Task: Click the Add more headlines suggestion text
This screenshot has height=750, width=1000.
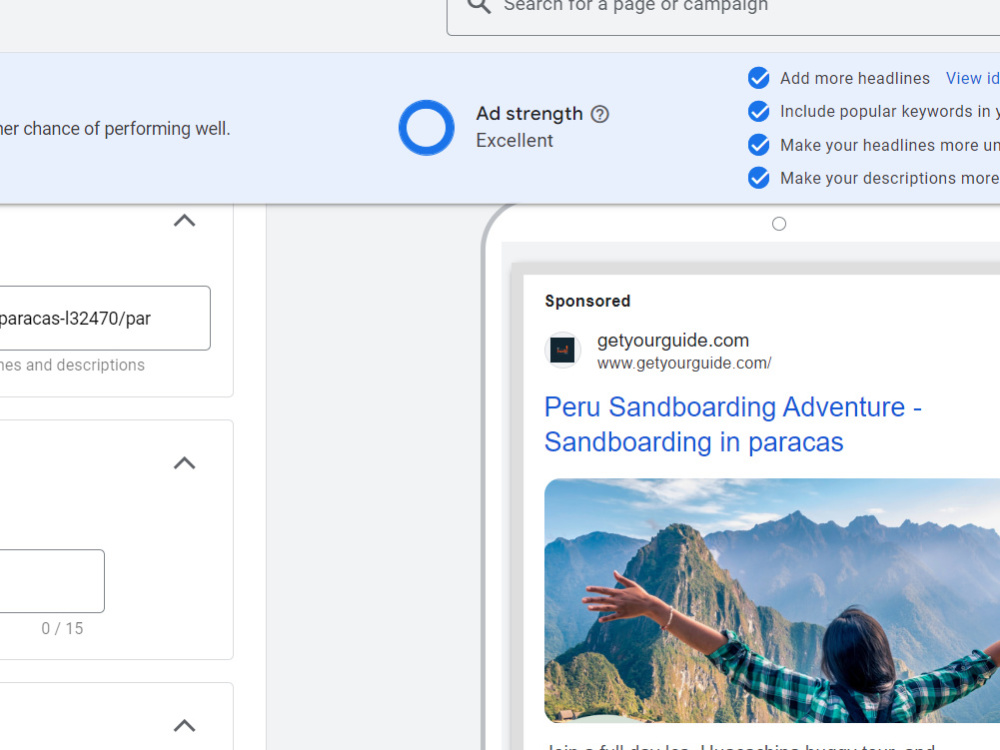Action: pos(855,78)
